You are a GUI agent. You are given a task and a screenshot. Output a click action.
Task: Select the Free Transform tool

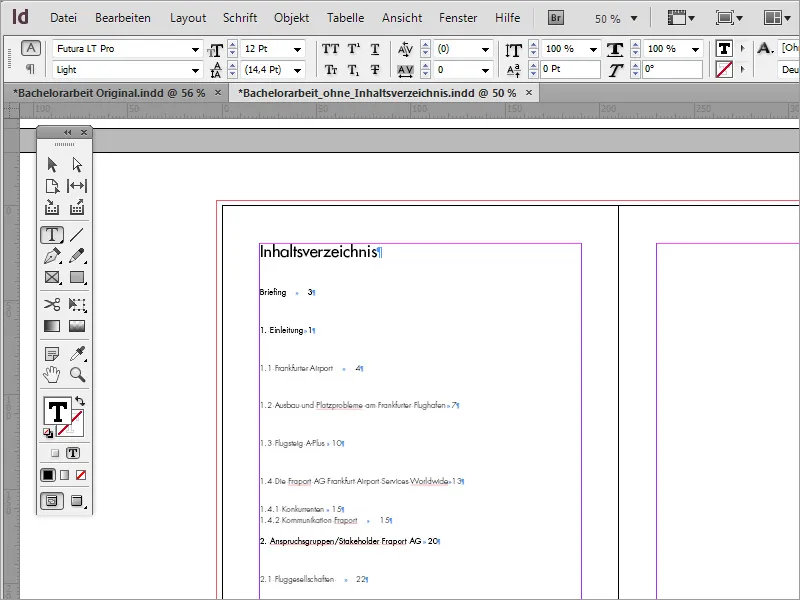pos(77,305)
